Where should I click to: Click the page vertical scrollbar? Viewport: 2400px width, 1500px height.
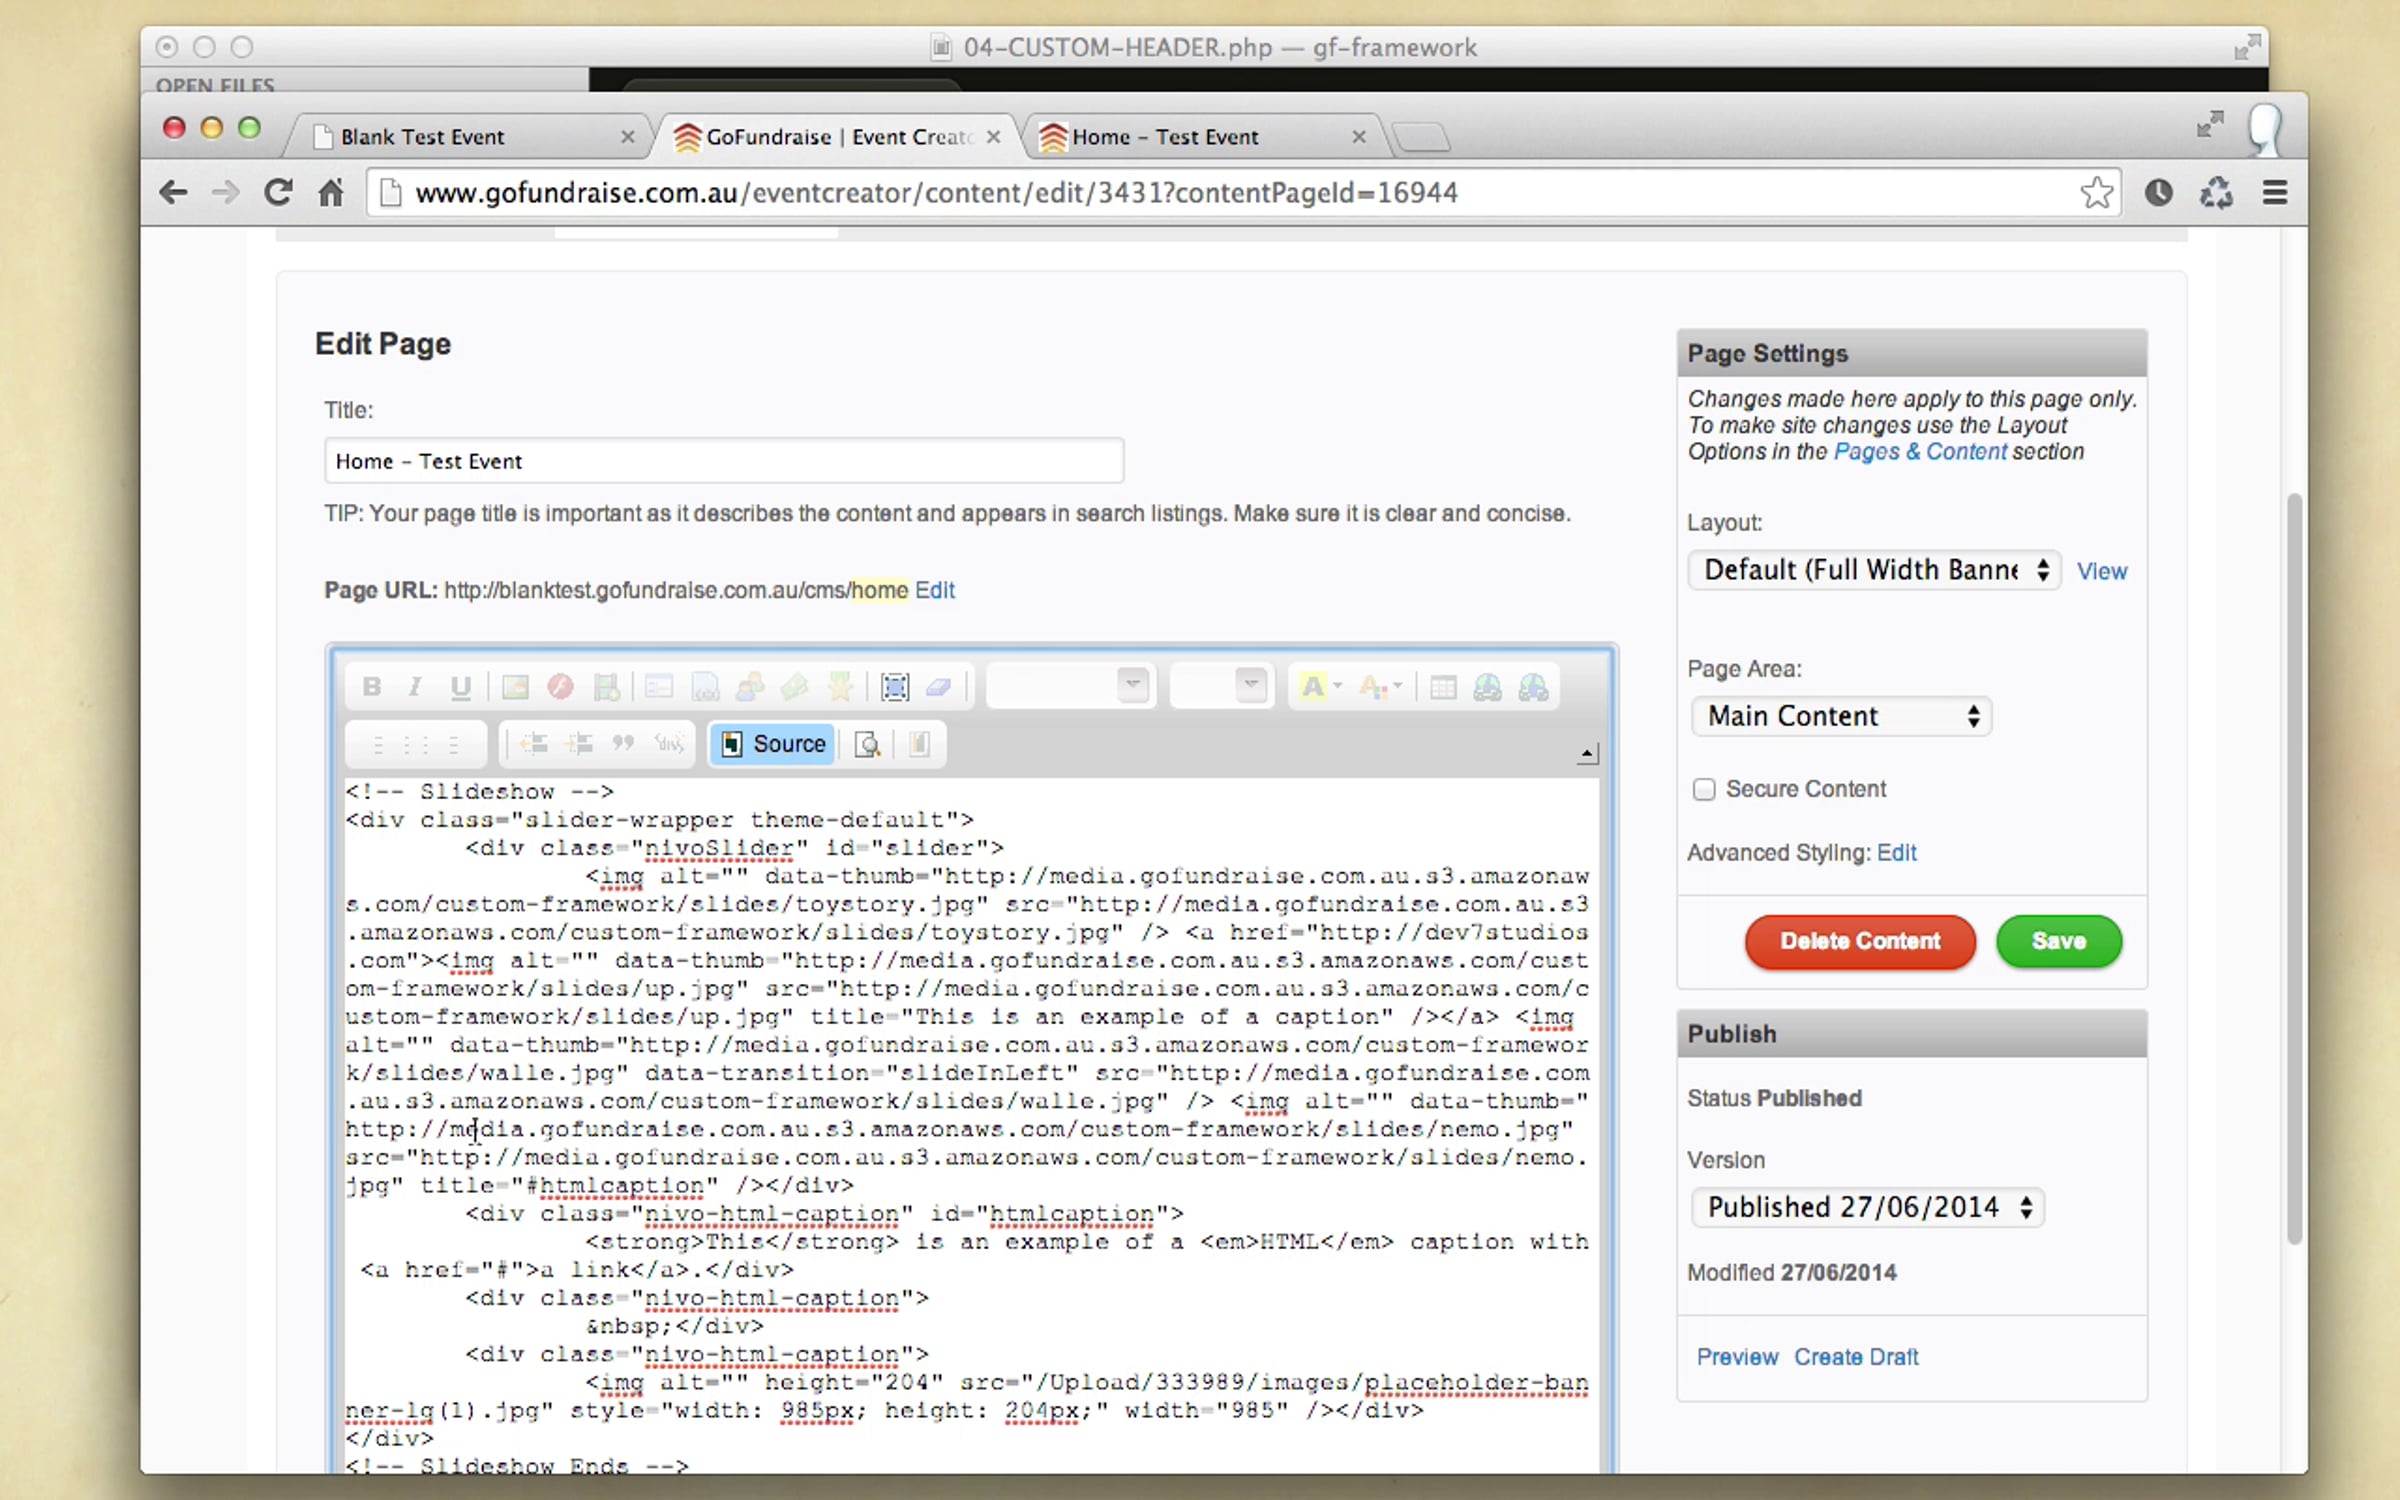[2294, 868]
